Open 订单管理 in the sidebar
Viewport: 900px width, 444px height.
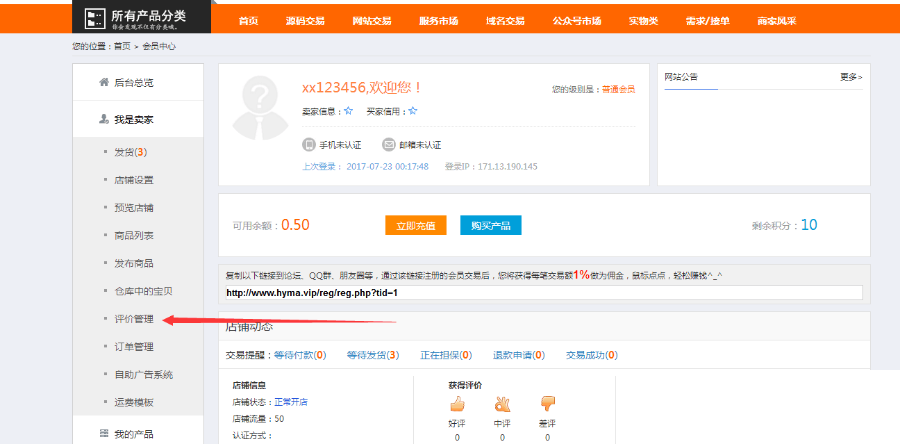134,347
